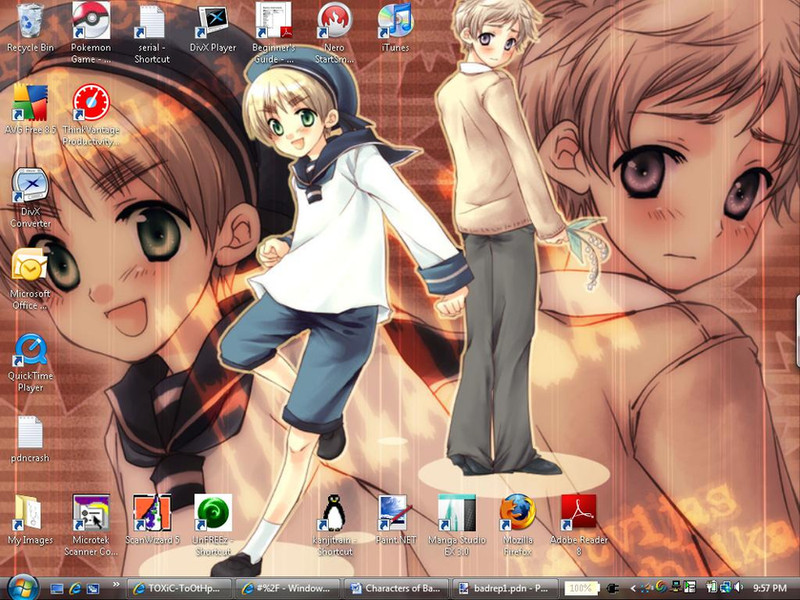Image resolution: width=800 pixels, height=600 pixels.
Task: Switch to the TOXiC-ToOtHp... taskbar window
Action: (x=178, y=588)
